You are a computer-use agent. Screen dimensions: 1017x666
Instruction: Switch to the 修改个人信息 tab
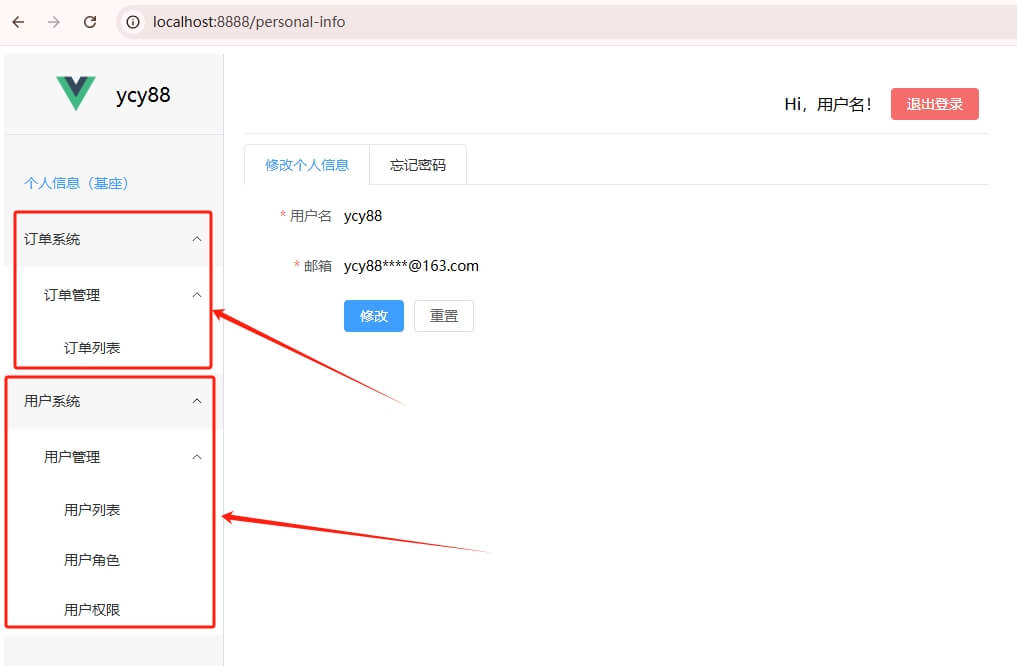coord(307,165)
